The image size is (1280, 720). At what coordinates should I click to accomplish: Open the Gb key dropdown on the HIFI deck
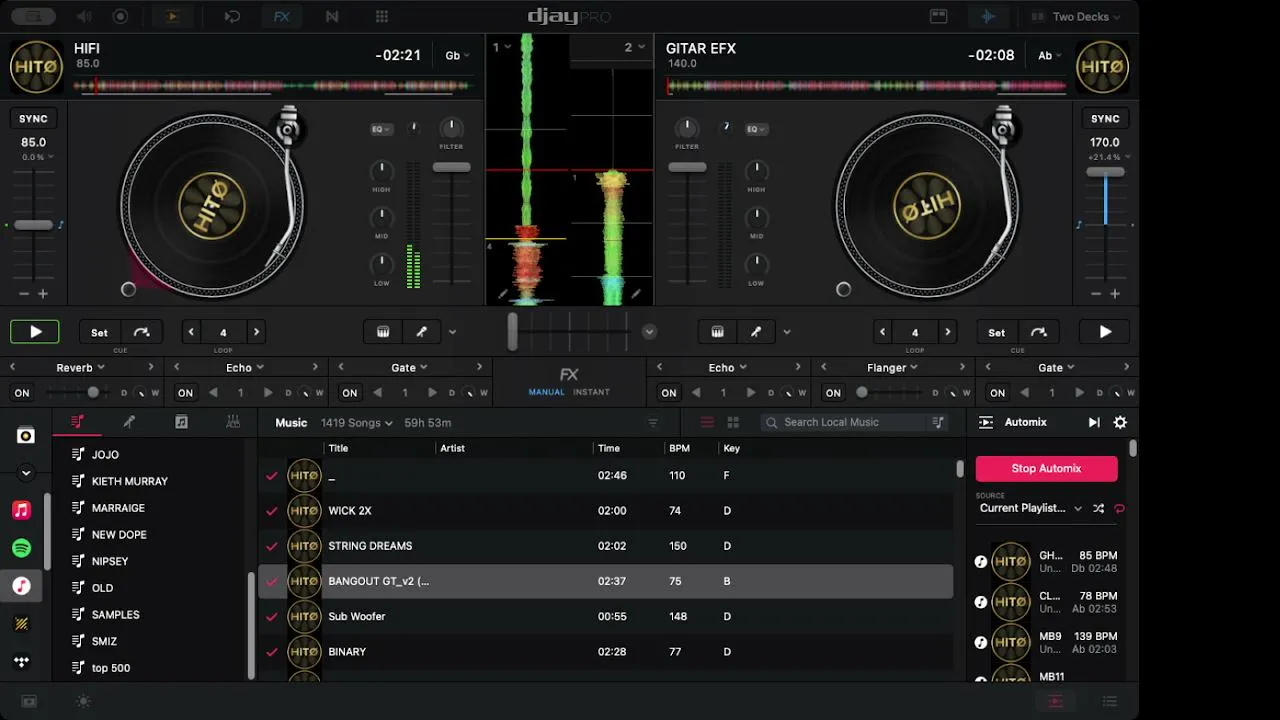(457, 56)
